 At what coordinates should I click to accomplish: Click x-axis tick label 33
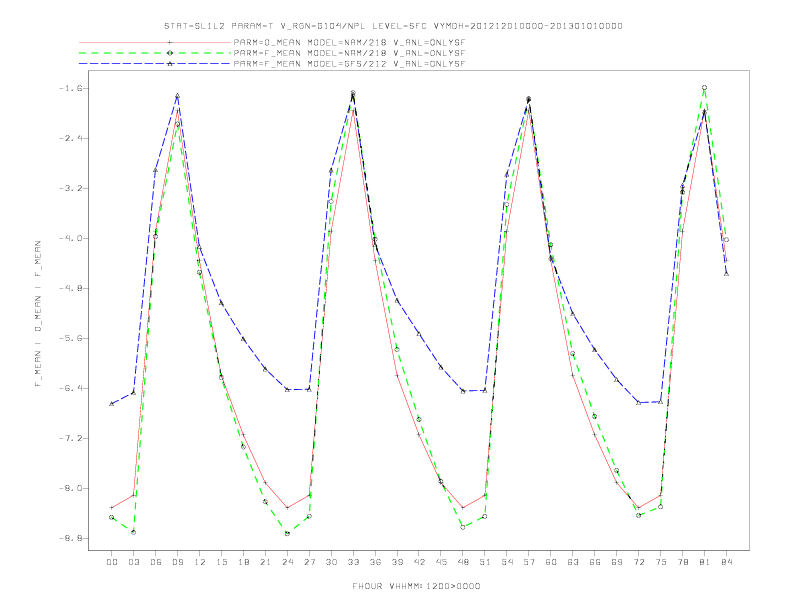[353, 562]
